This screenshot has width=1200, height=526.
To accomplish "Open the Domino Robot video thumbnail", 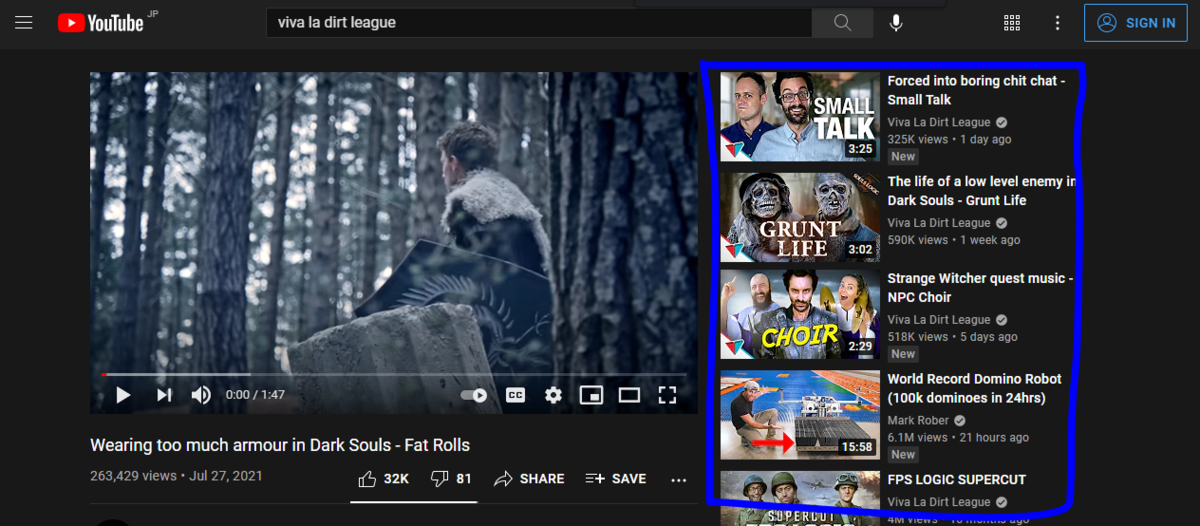I will pyautogui.click(x=800, y=415).
